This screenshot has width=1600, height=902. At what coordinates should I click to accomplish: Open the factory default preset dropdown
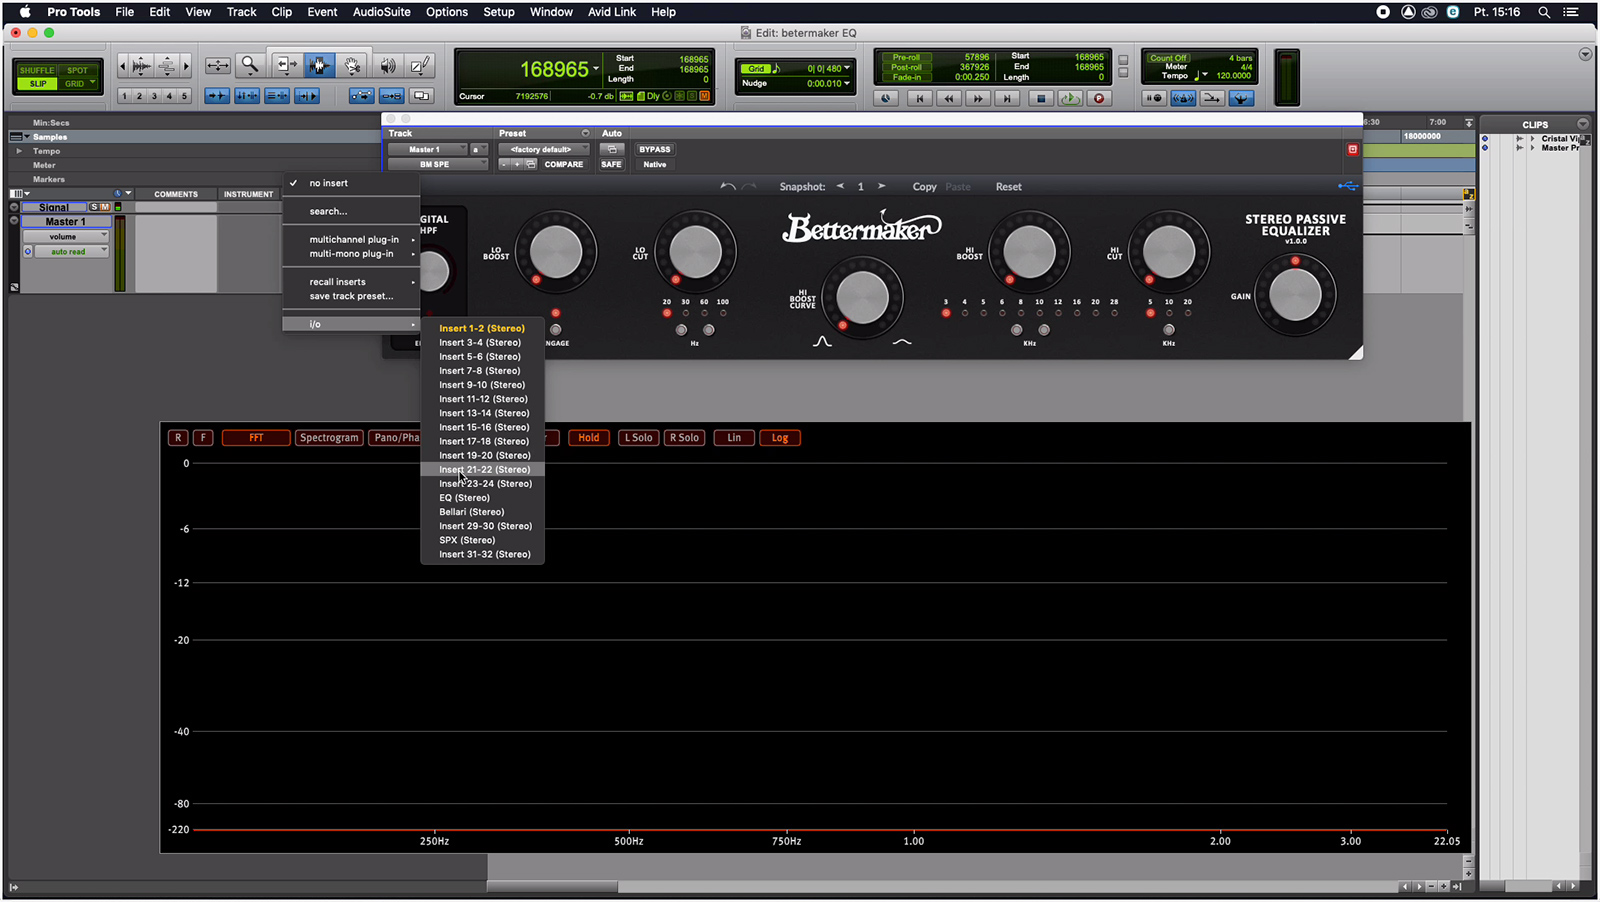(x=544, y=149)
